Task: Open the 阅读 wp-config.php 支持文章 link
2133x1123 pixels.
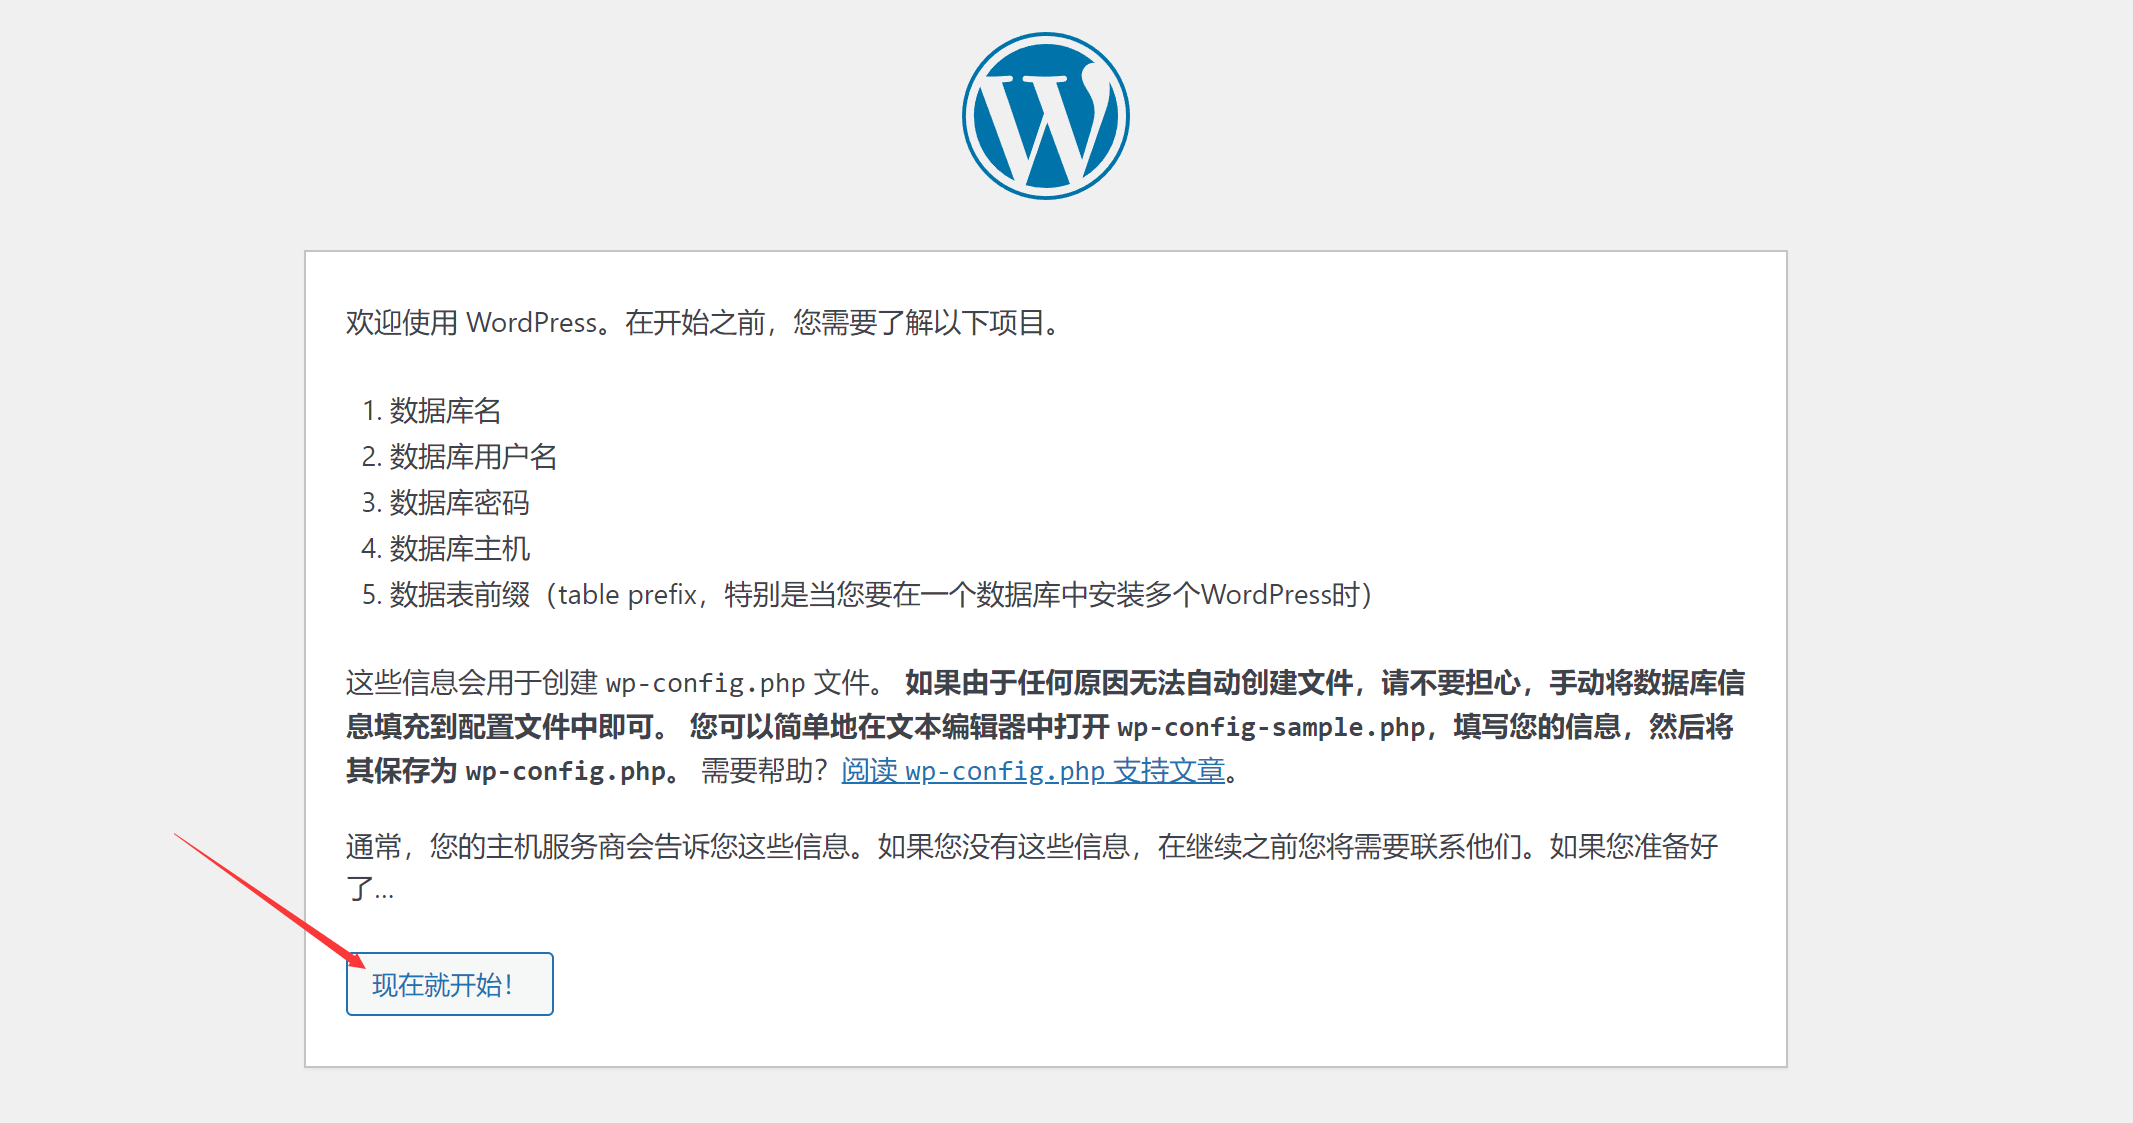Action: (1033, 771)
